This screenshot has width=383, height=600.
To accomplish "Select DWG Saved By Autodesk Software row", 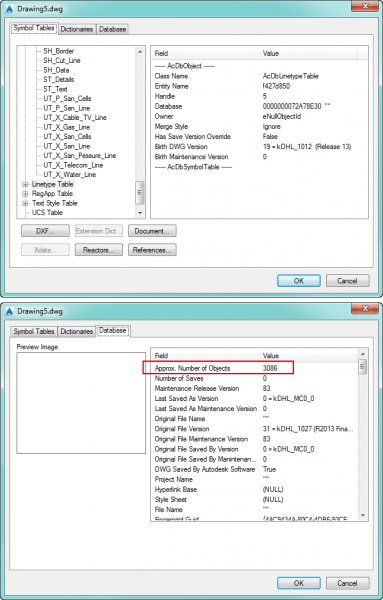I will [x=254, y=469].
